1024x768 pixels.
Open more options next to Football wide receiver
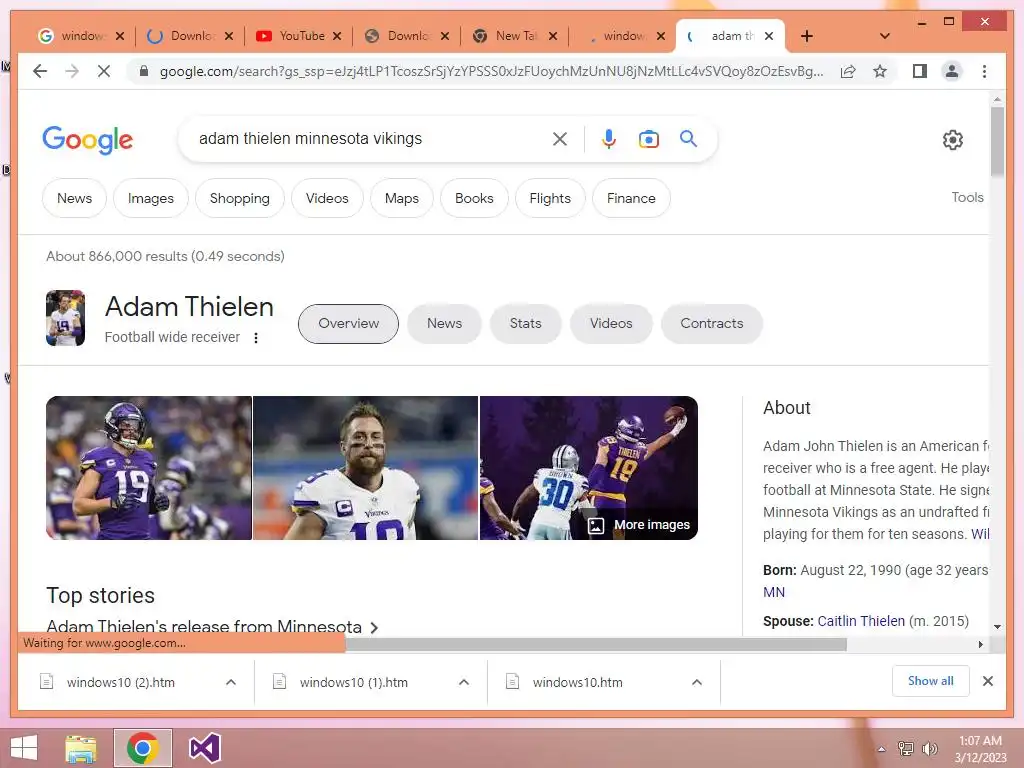(256, 338)
